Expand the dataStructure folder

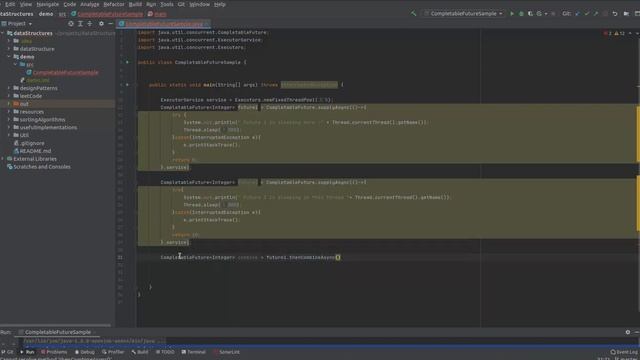tap(9, 49)
